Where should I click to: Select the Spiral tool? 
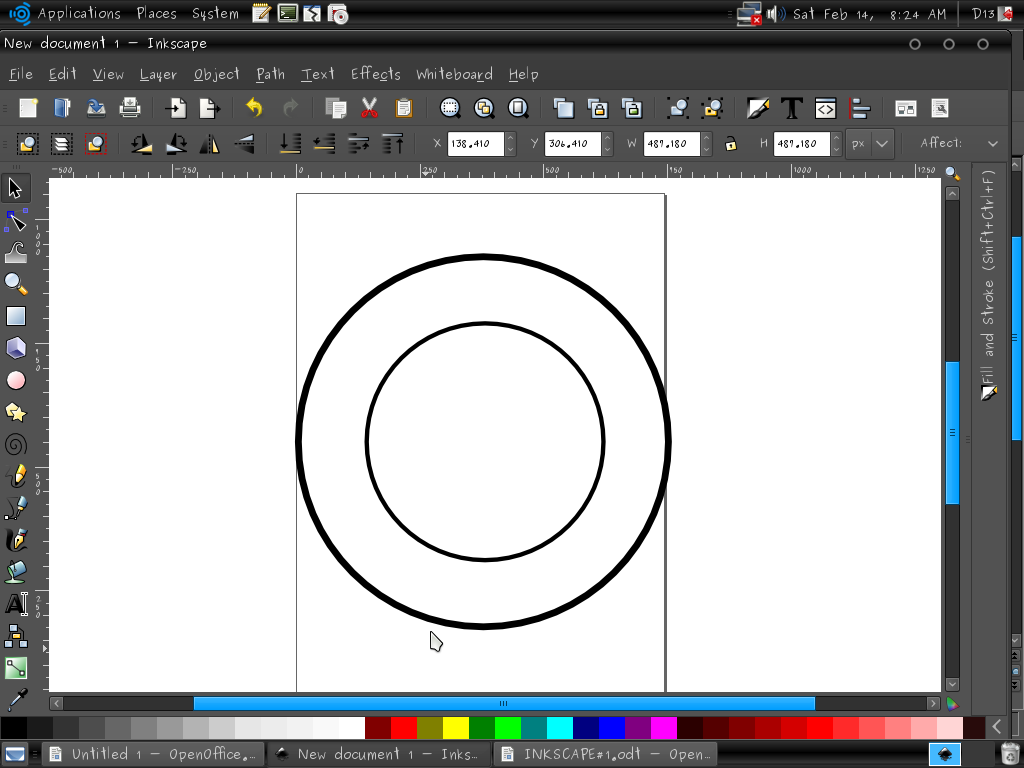tap(16, 444)
